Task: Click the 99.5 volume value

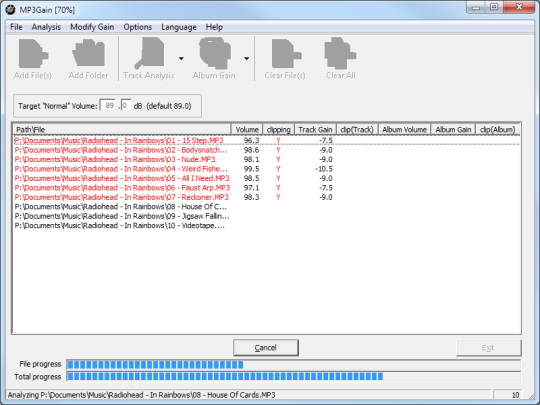Action: click(251, 169)
